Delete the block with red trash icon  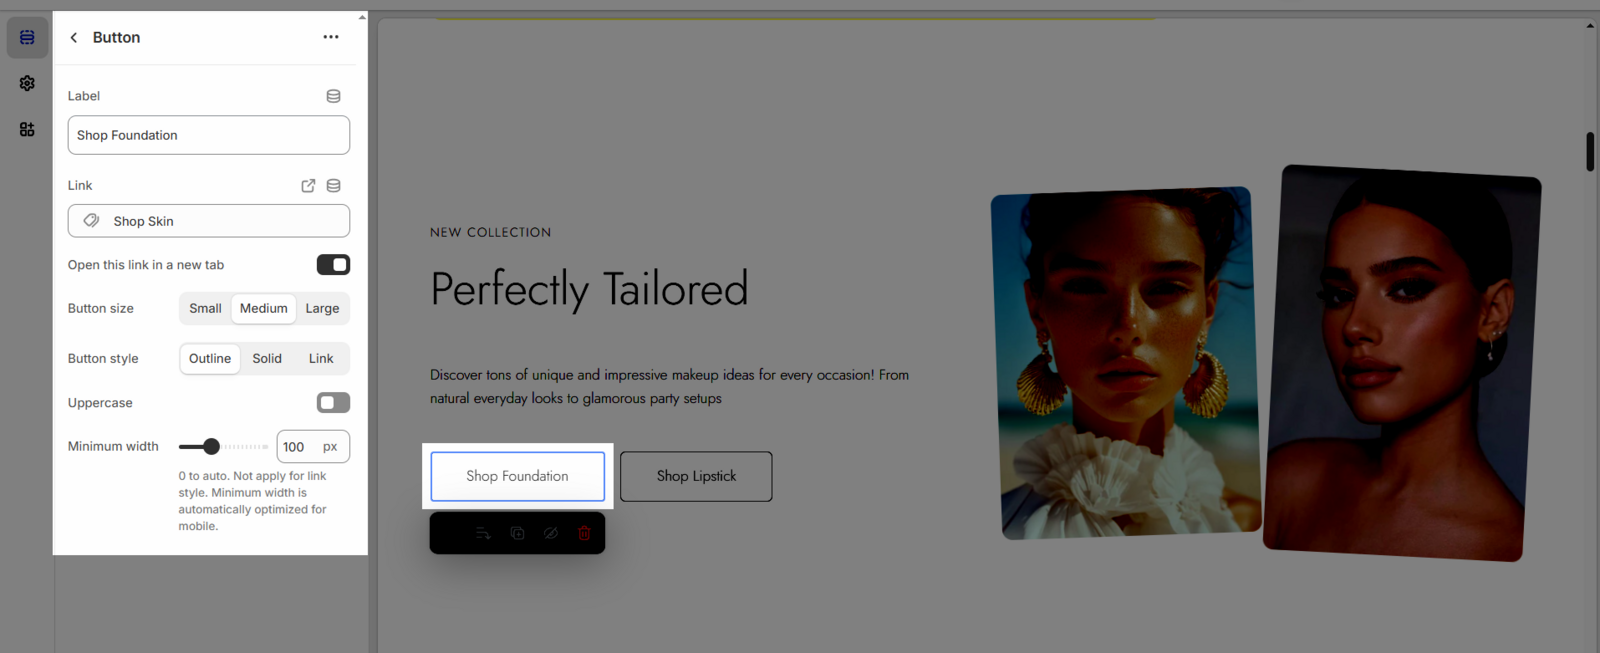pyautogui.click(x=584, y=533)
